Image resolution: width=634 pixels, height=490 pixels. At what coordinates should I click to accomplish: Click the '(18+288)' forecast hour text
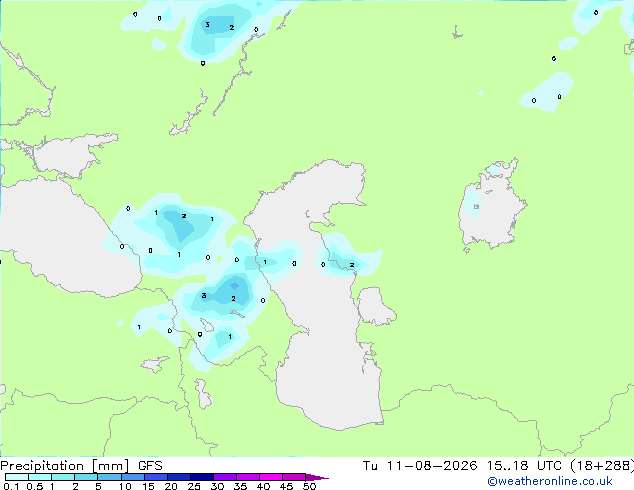coord(602,466)
